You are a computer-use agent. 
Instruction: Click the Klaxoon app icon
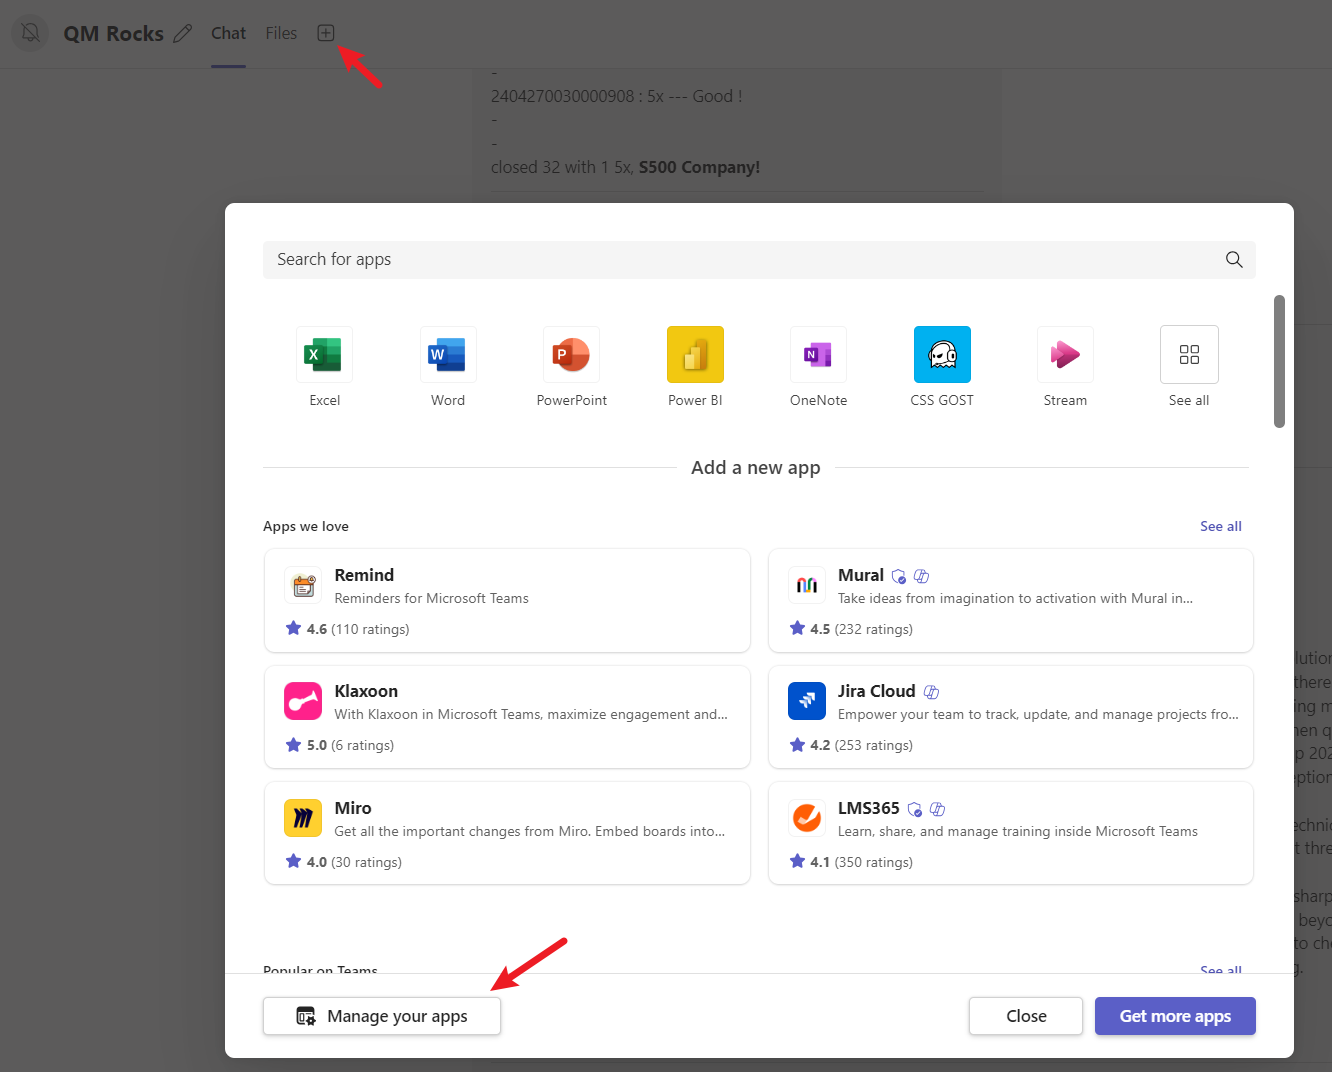coord(303,701)
